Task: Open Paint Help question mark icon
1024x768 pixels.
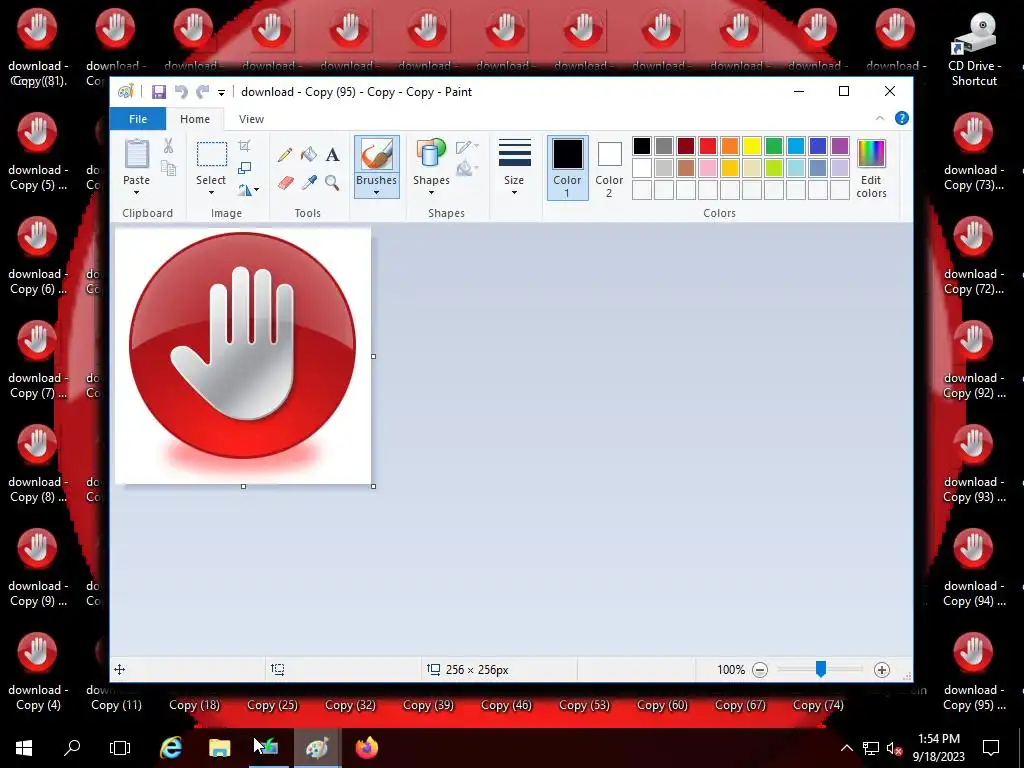Action: (x=902, y=118)
